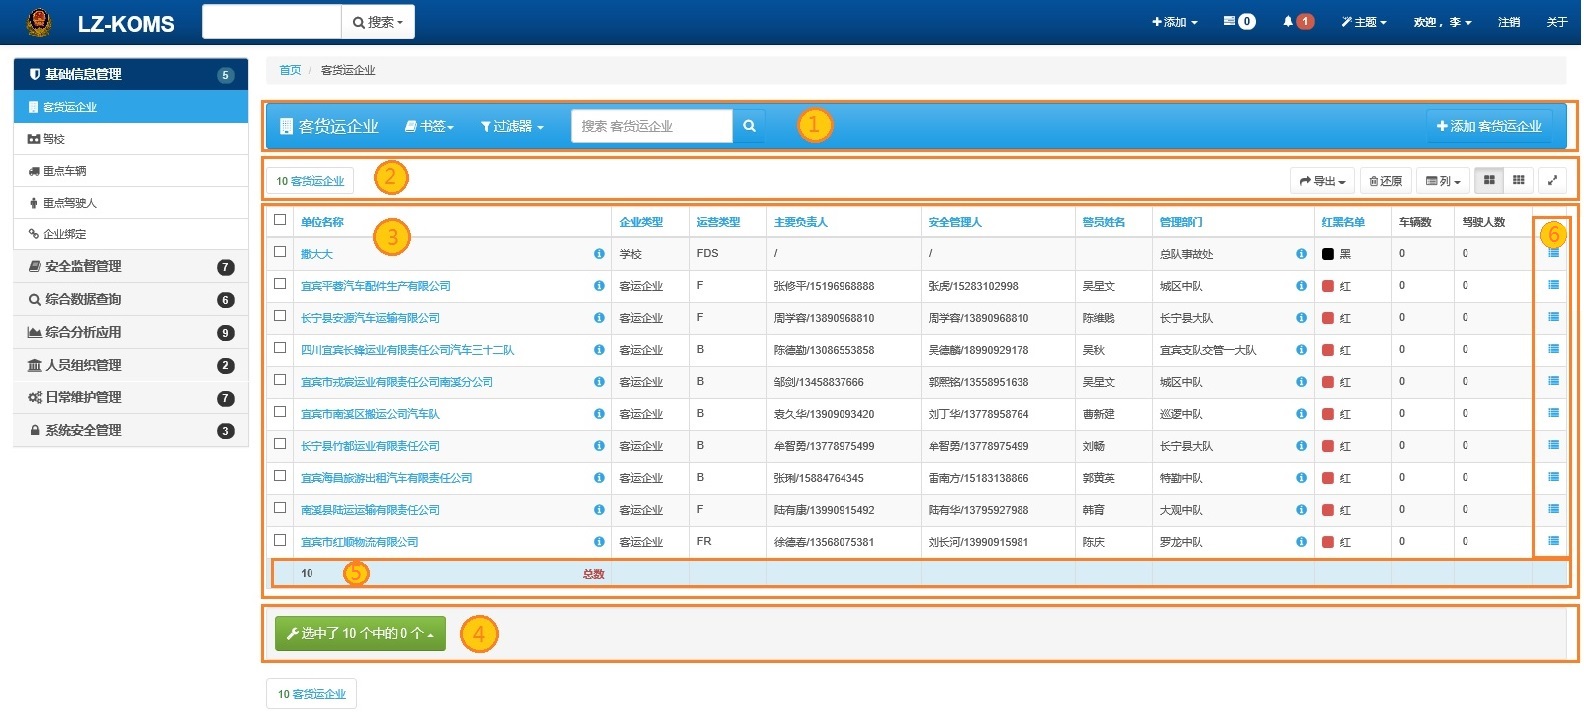Image resolution: width=1584 pixels, height=716 pixels.
Task: Check the box for 长宁县安源汽车运输有限公司
Action: [280, 316]
